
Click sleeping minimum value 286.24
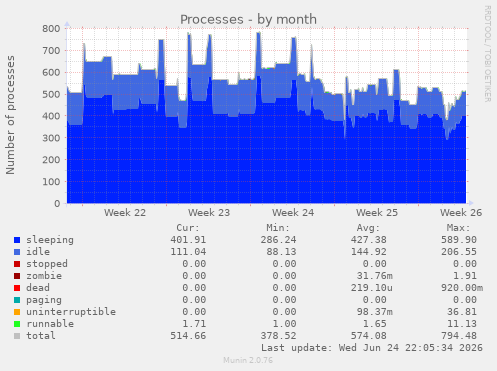(278, 240)
